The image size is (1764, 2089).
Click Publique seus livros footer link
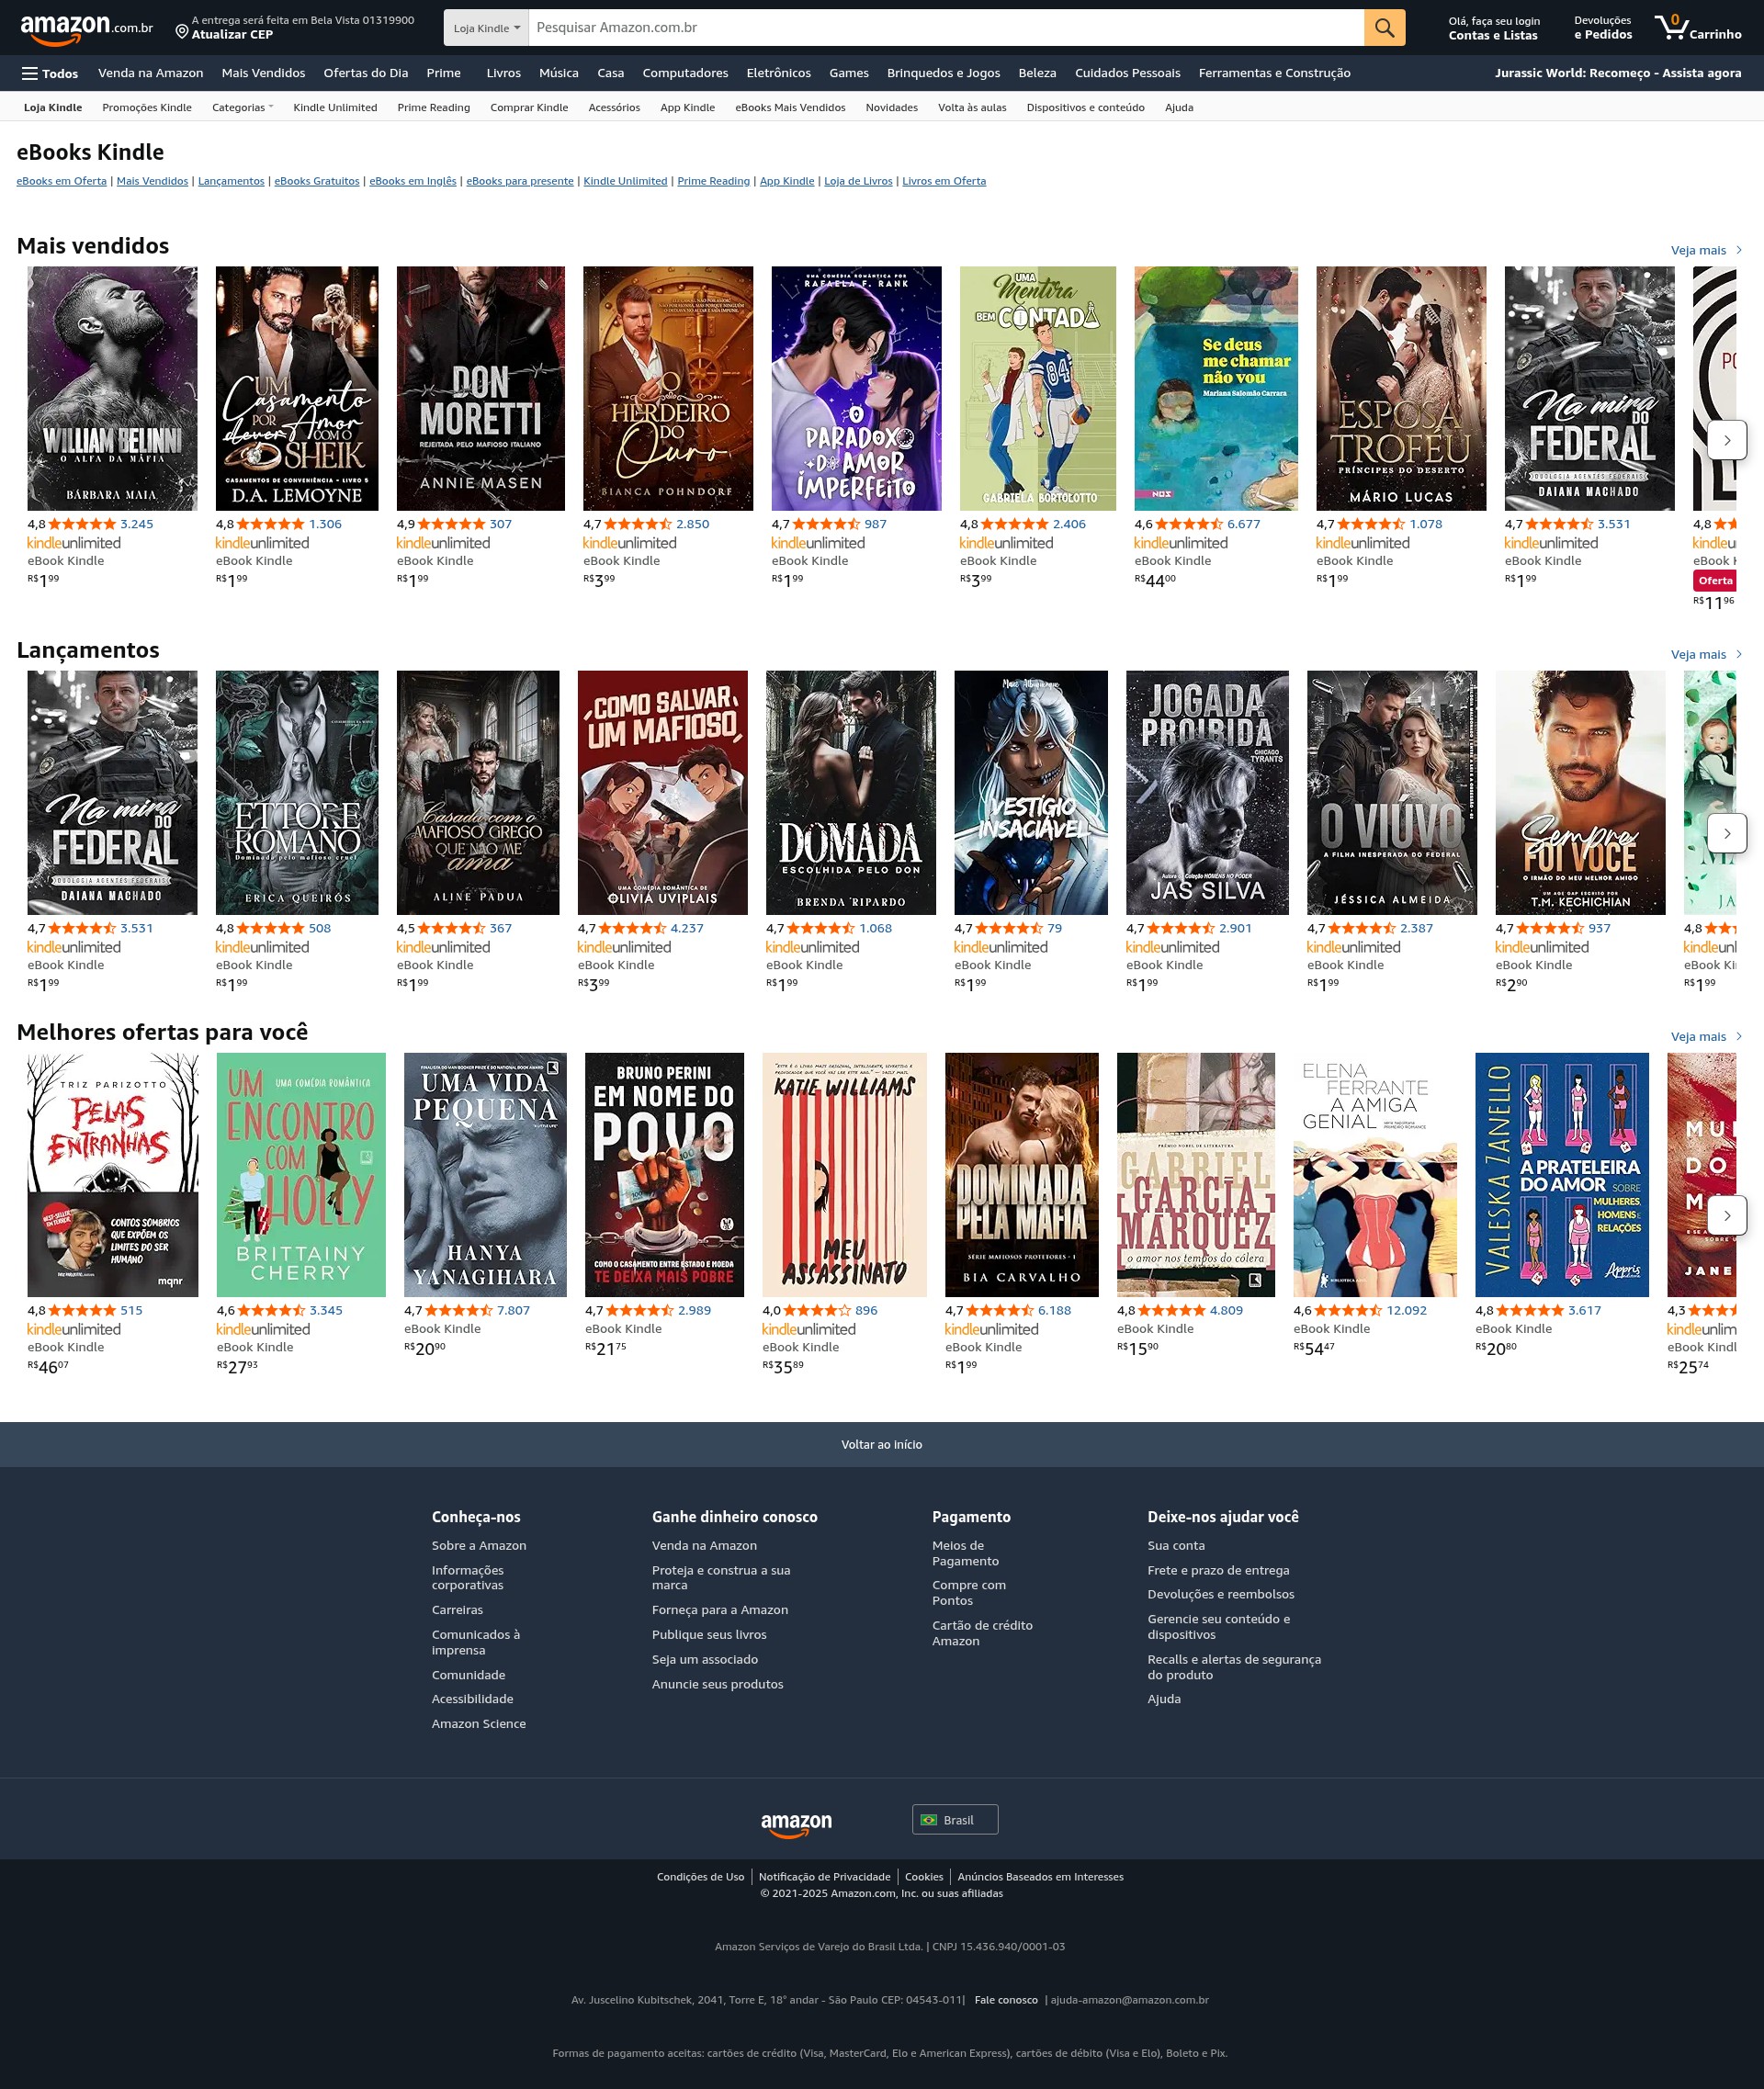pyautogui.click(x=709, y=1635)
